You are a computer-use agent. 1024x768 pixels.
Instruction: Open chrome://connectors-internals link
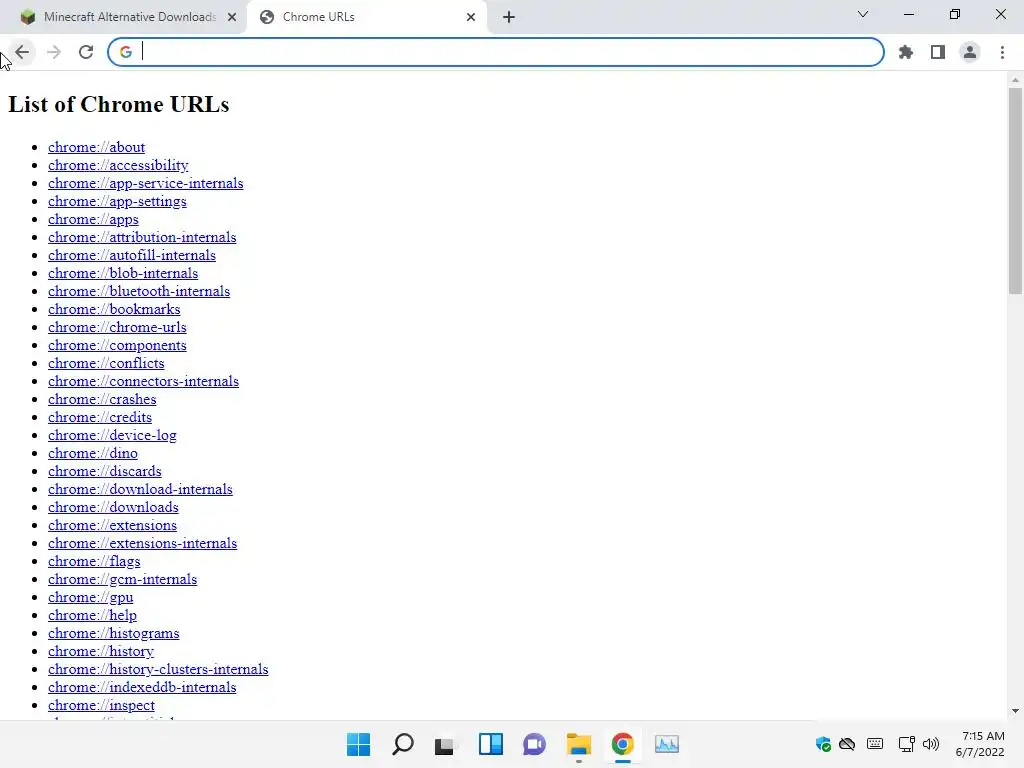pyautogui.click(x=143, y=381)
